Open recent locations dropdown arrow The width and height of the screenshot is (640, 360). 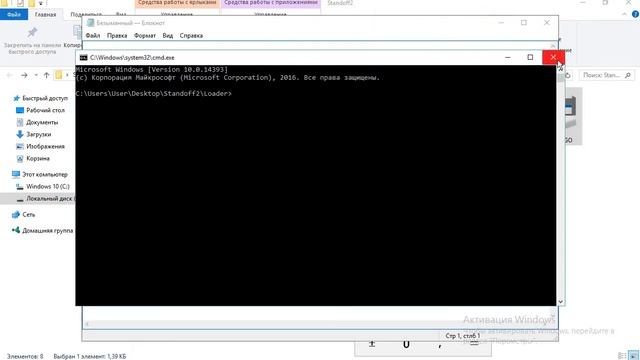click(36, 75)
